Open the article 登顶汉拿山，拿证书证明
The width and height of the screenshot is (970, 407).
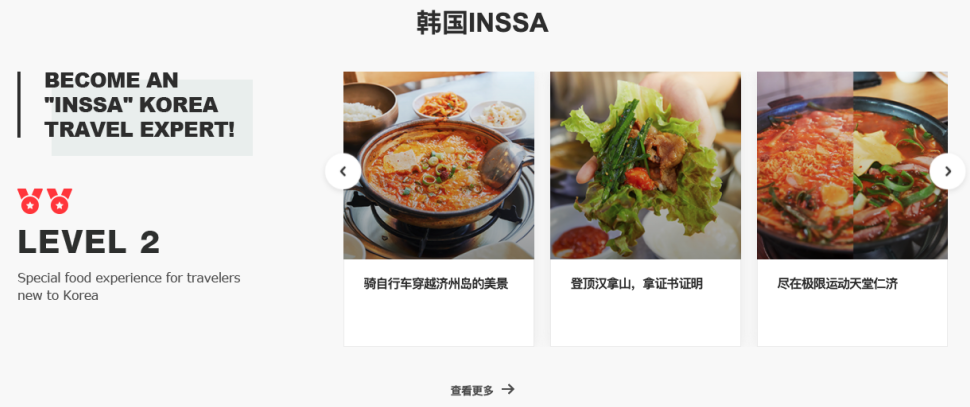[636, 284]
